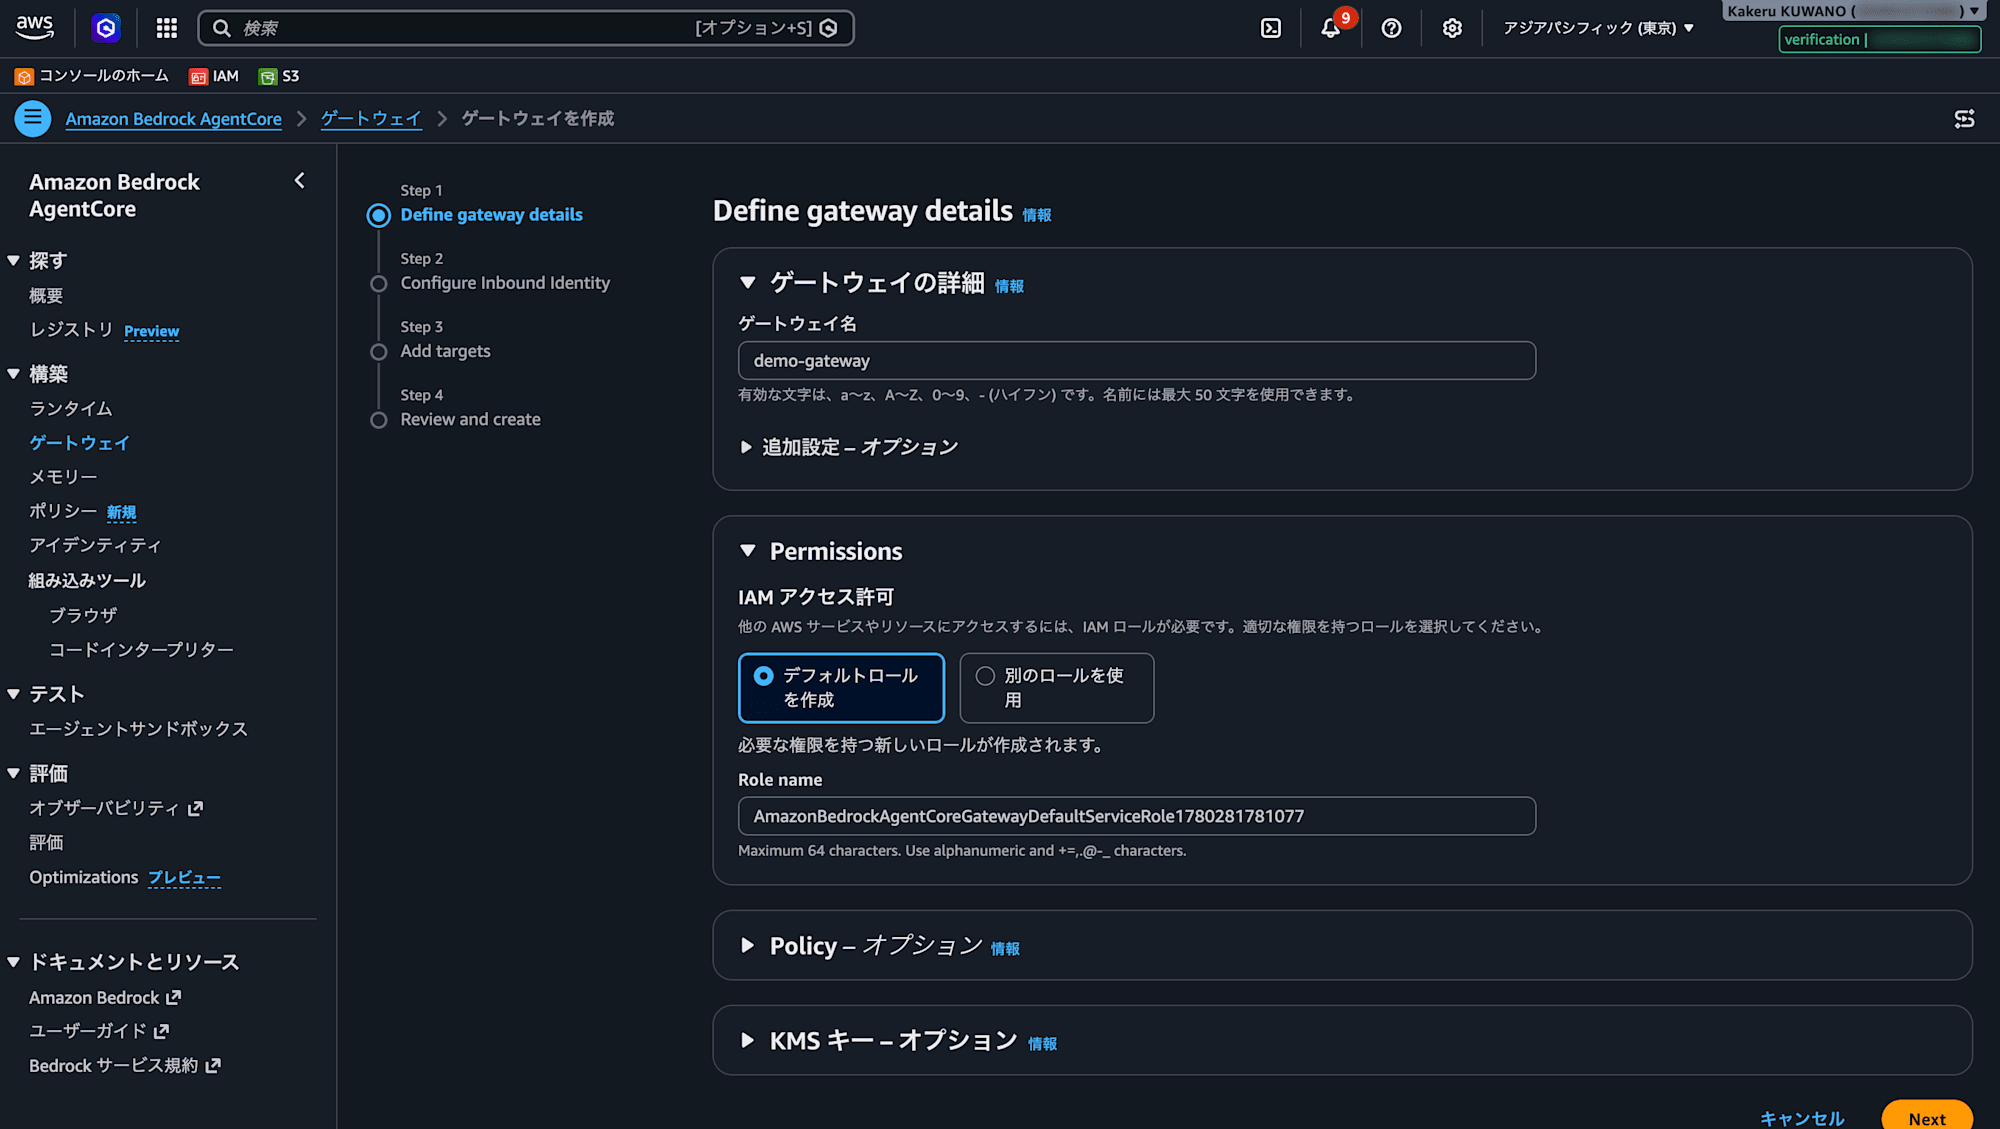
Task: Select the 別のロールを使用 radio option
Action: [1057, 688]
